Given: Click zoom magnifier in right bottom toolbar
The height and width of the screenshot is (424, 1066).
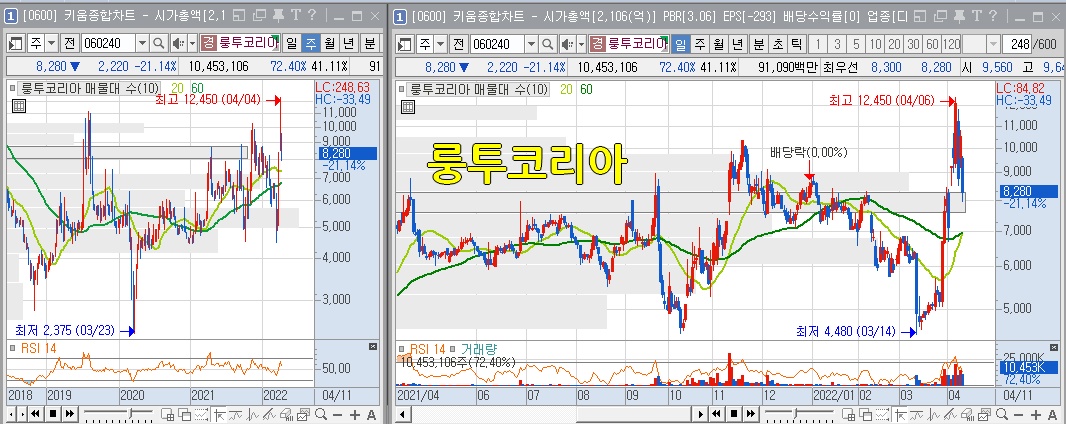Looking at the screenshot, I should coord(1002,414).
